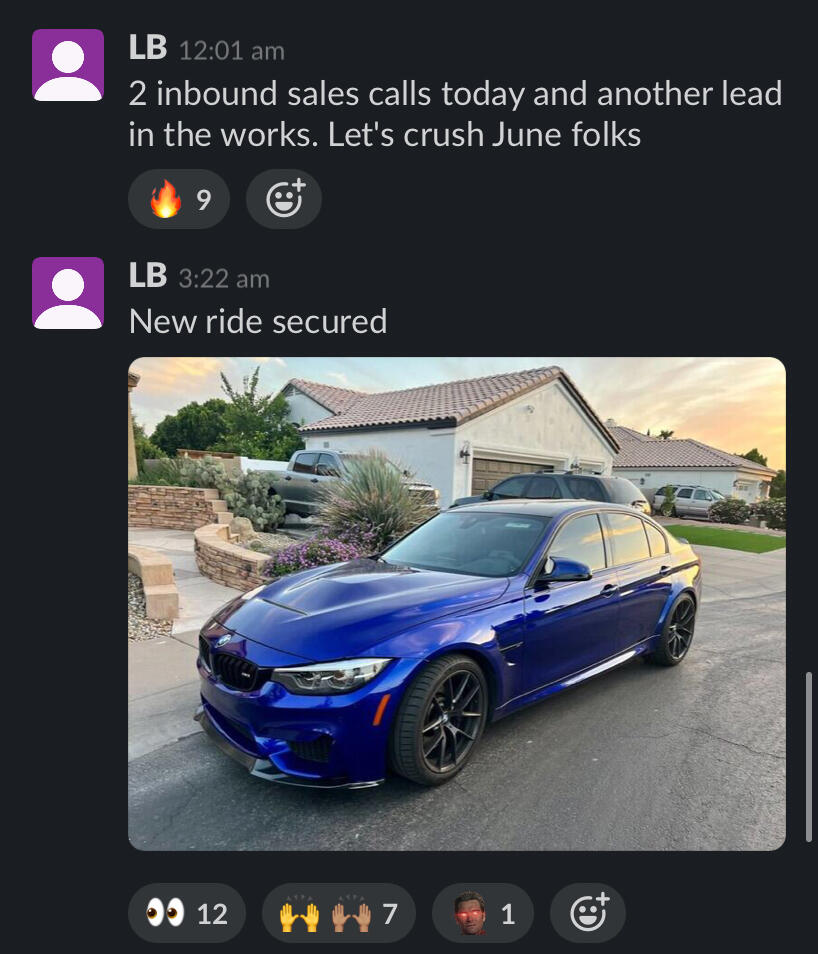The width and height of the screenshot is (818, 954).
Task: Click the laser-eyes custom emoji reaction
Action: pyautogui.click(x=483, y=913)
